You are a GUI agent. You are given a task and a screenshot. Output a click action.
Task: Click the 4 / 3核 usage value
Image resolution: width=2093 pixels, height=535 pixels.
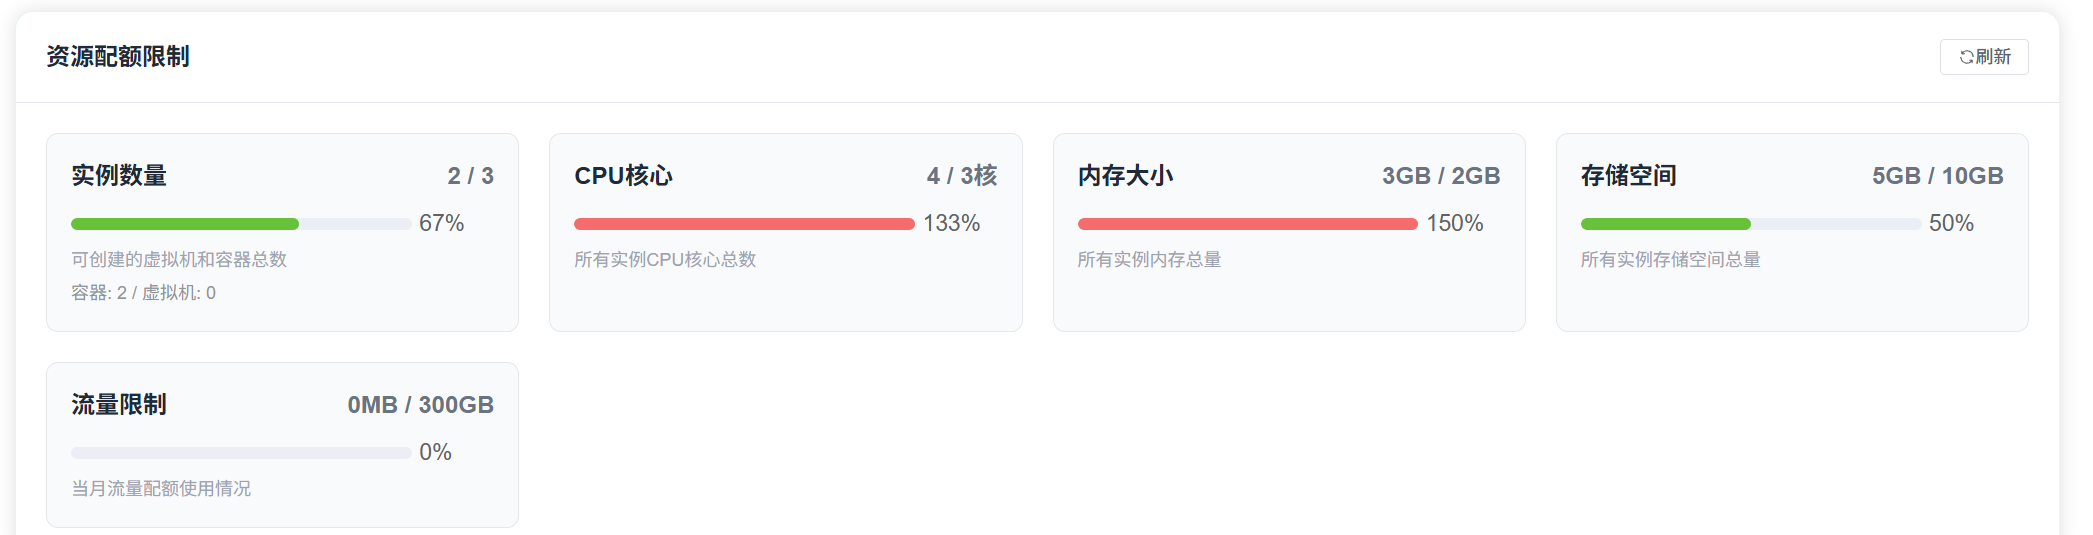961,176
